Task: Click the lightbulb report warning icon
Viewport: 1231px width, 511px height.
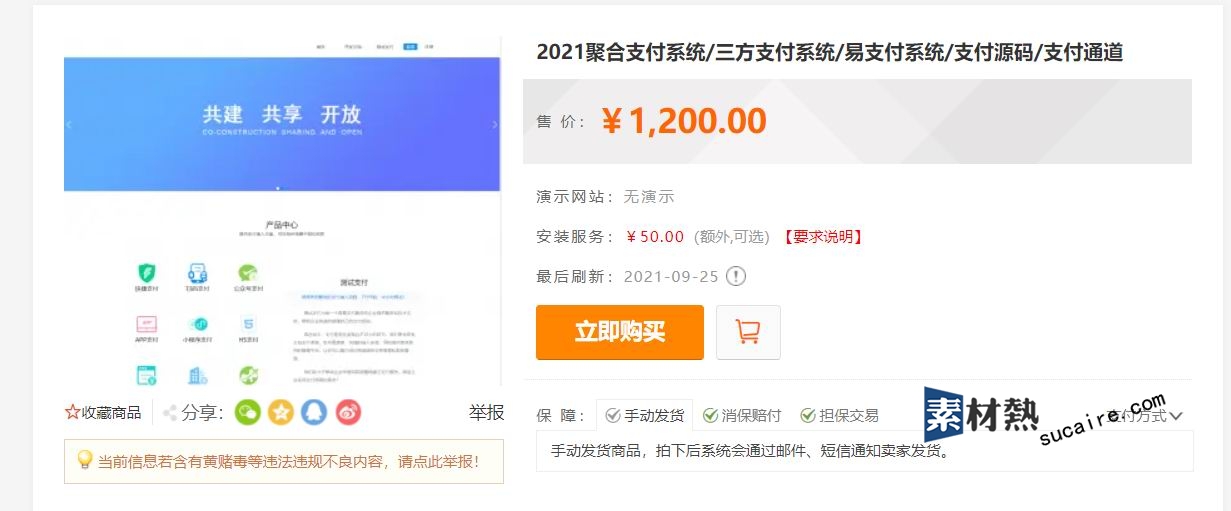Action: [85, 460]
